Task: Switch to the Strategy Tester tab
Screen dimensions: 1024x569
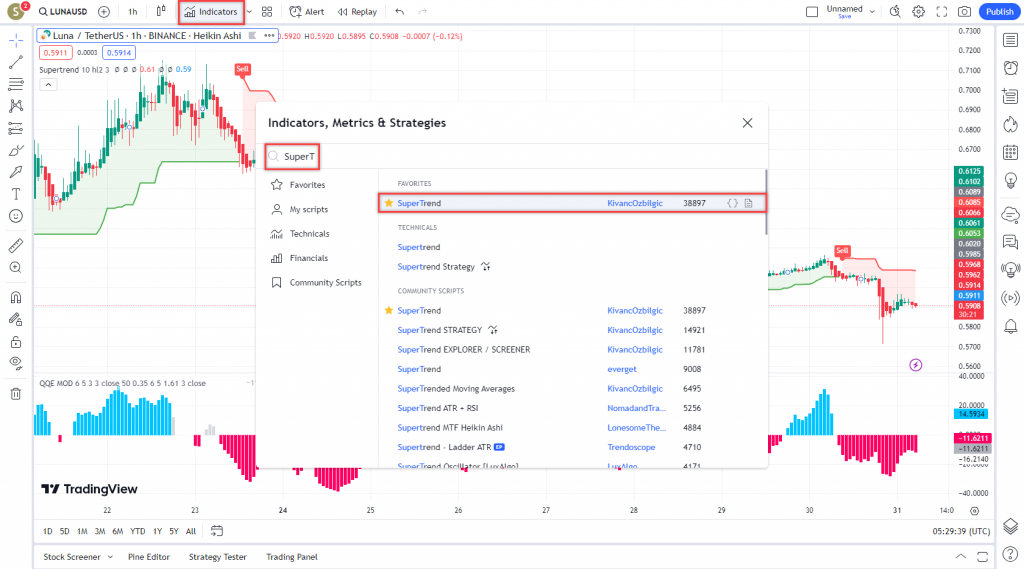Action: click(x=217, y=557)
